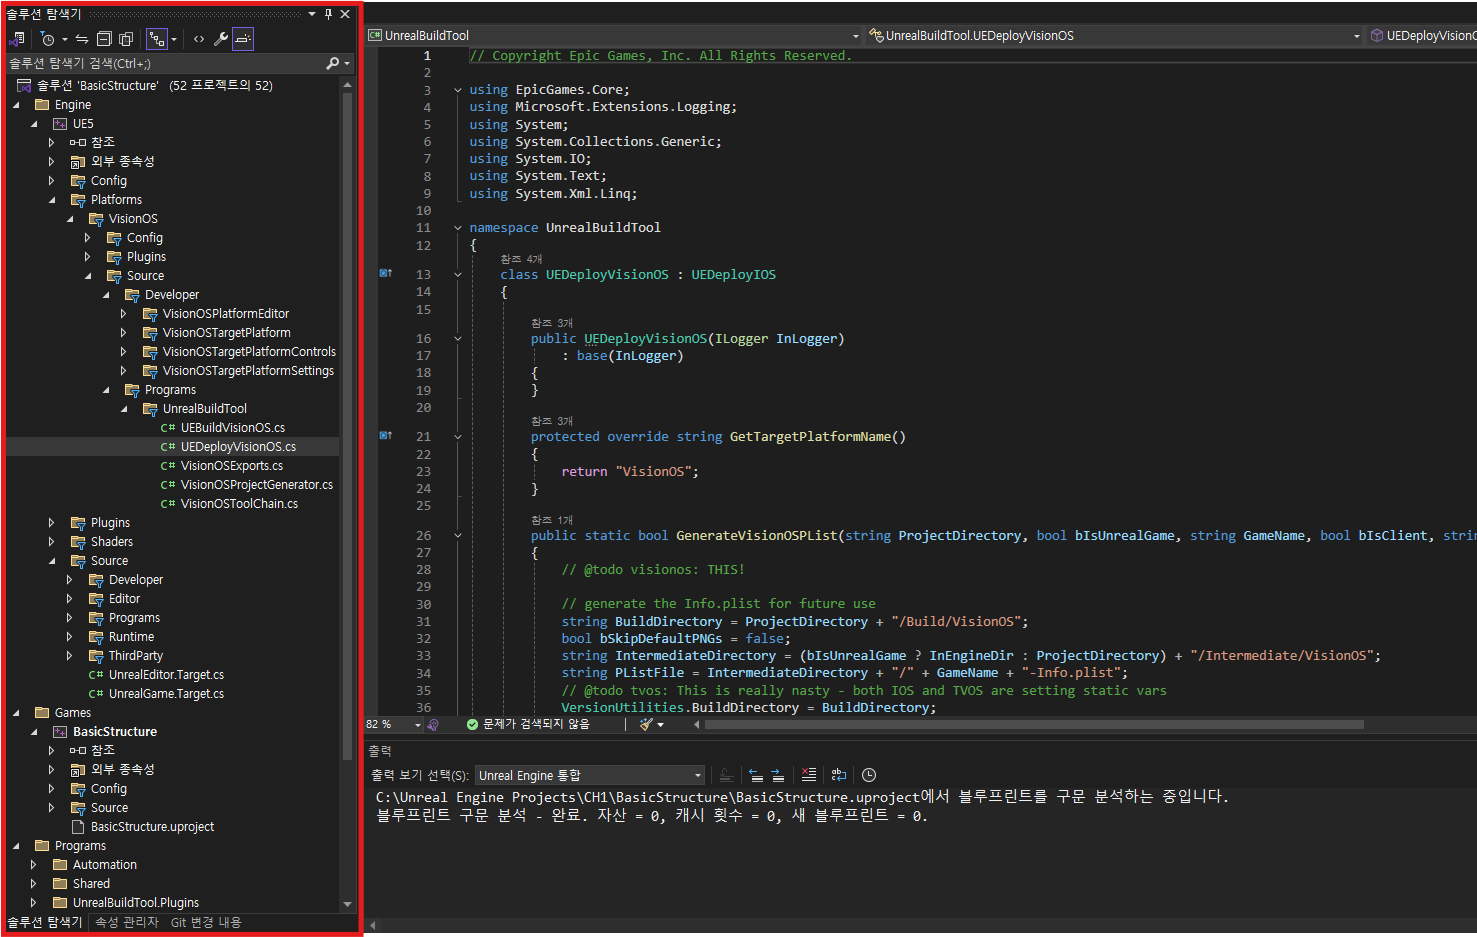Click the Collapse All icon in Solution Explorer

tap(104, 39)
